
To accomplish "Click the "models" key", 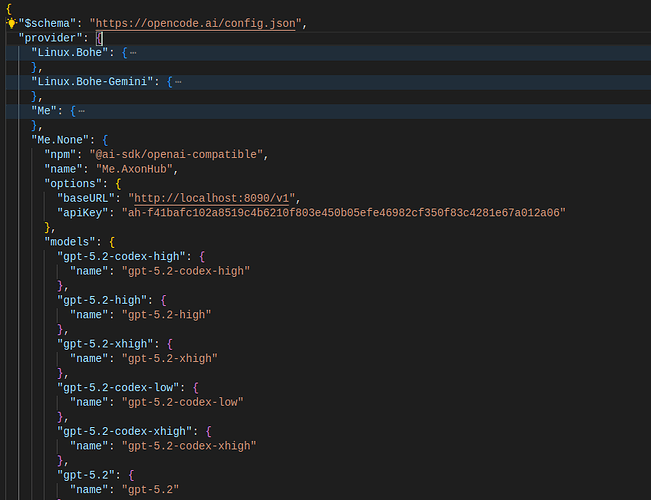I will (70, 242).
